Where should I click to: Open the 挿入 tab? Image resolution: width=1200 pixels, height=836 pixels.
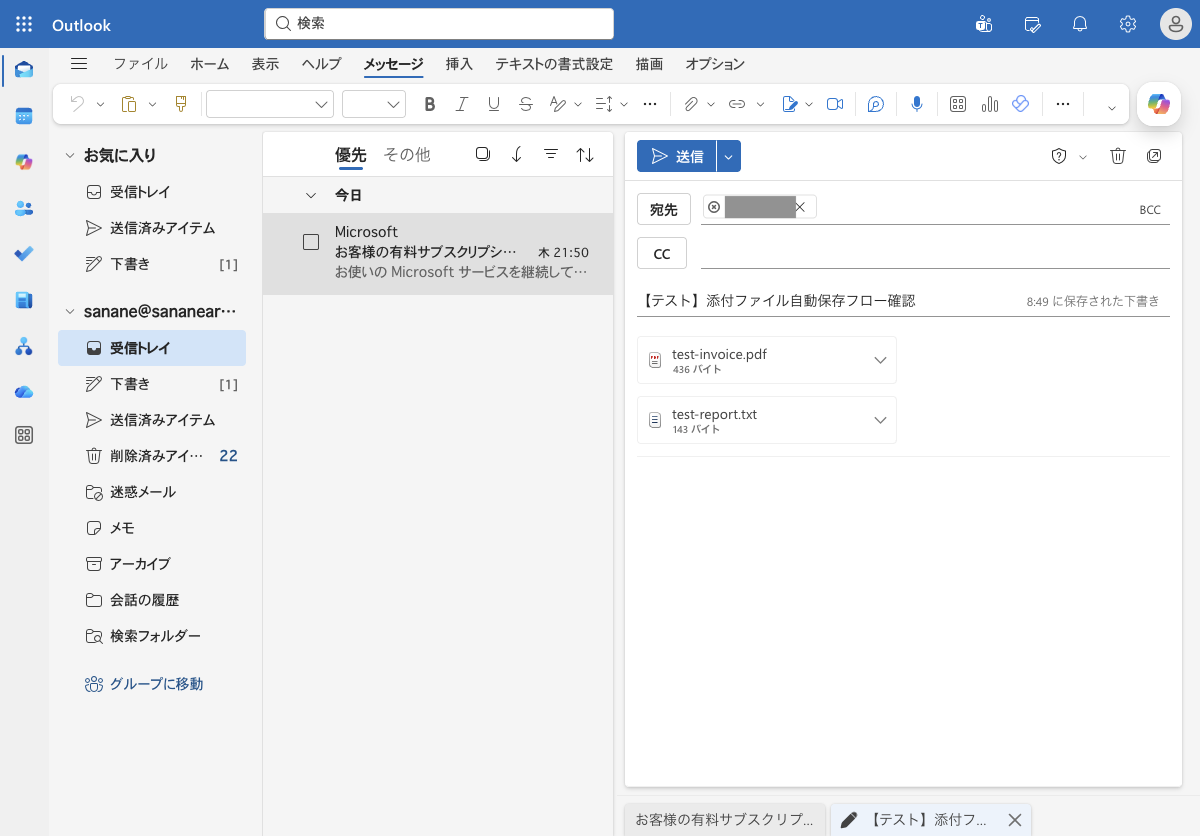459,64
